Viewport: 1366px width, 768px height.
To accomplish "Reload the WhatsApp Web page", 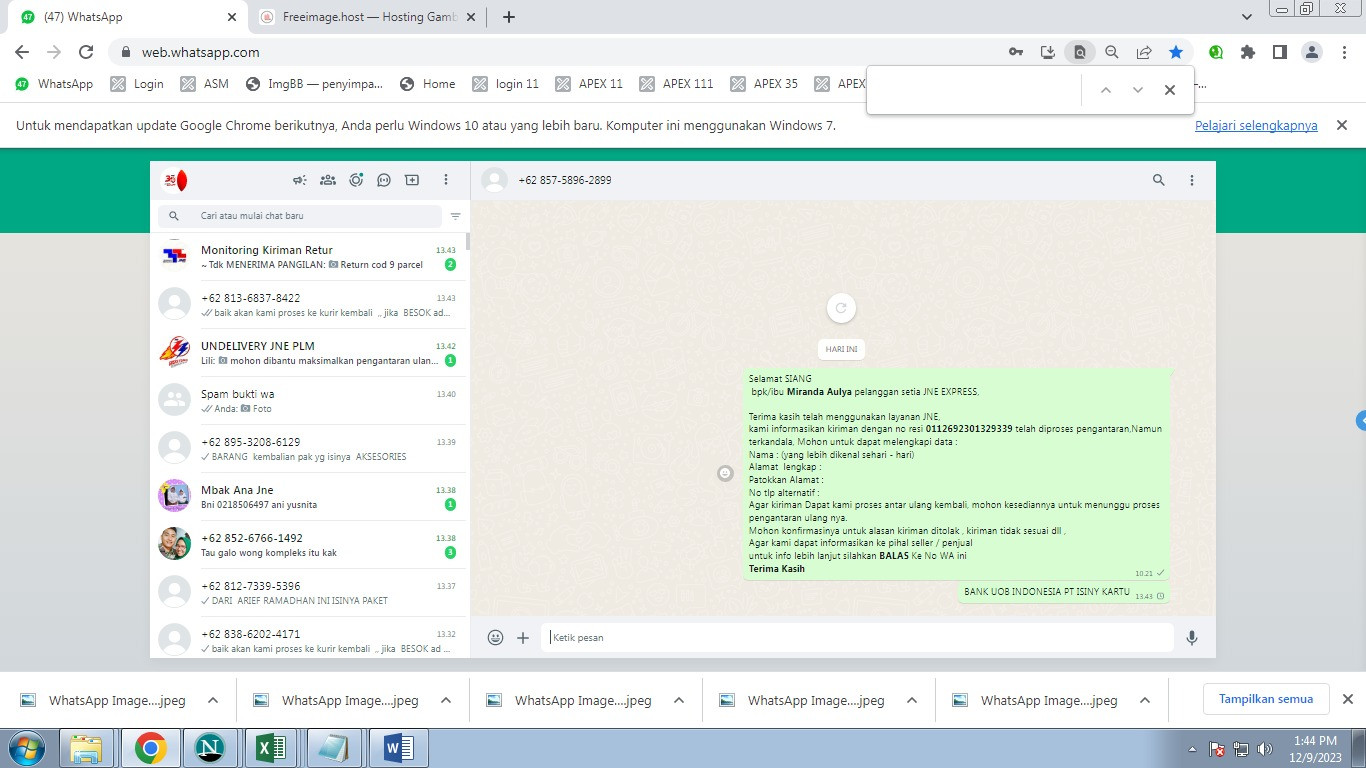I will click(86, 52).
